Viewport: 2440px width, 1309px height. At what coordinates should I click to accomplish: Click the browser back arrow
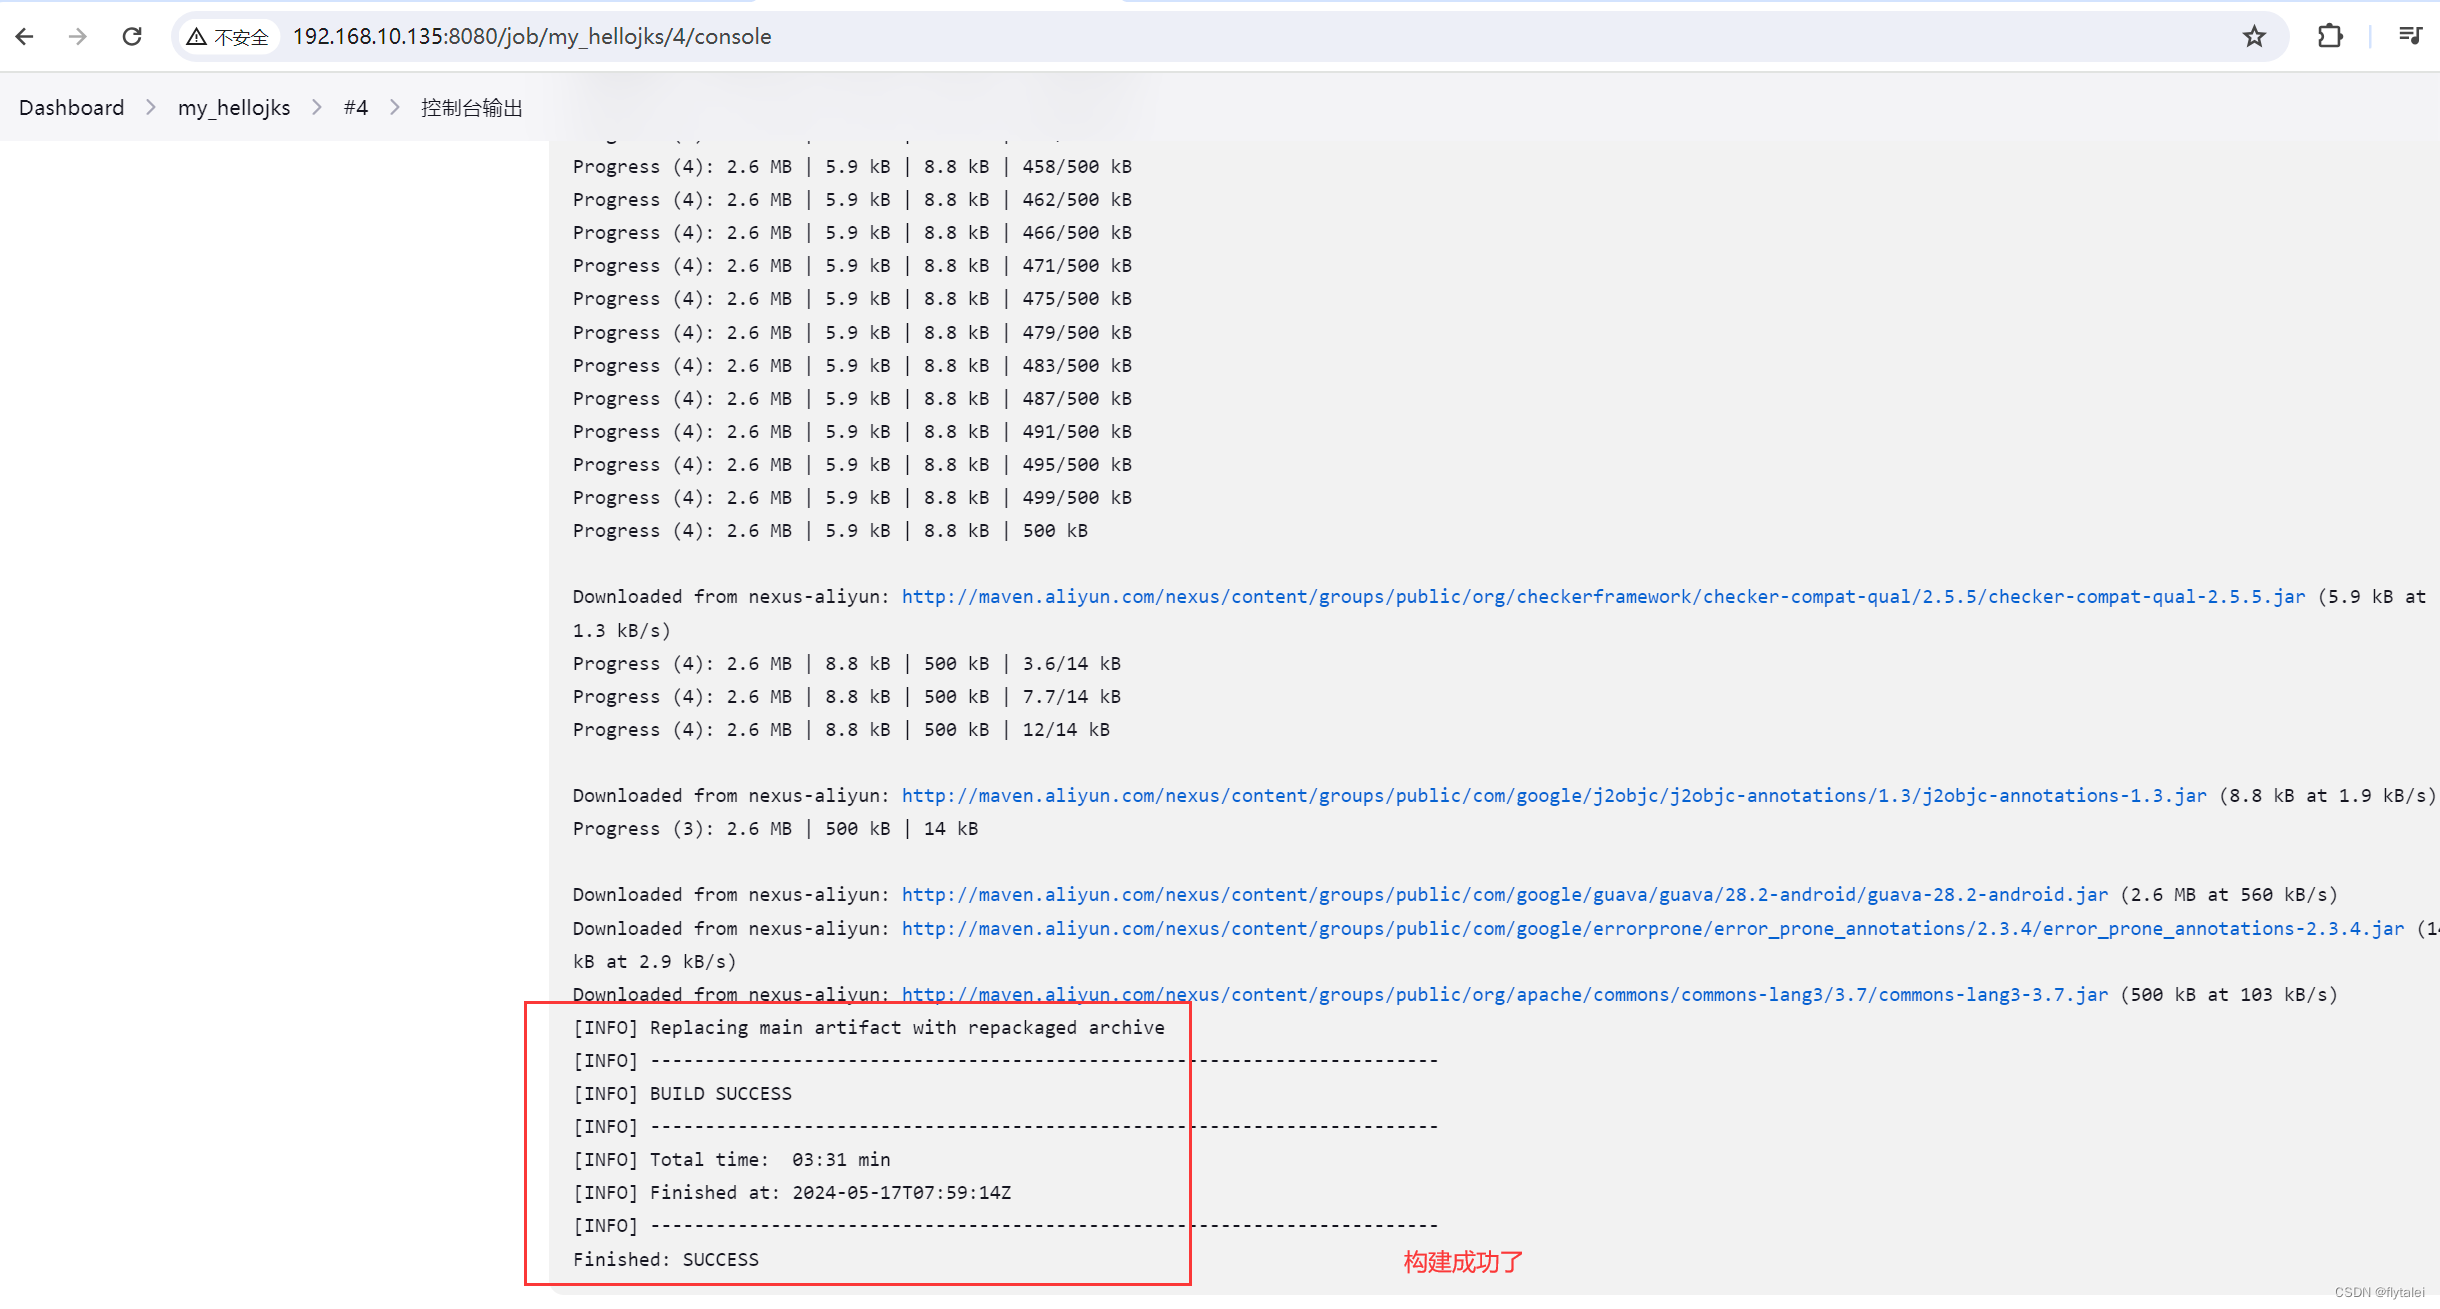pos(25,37)
